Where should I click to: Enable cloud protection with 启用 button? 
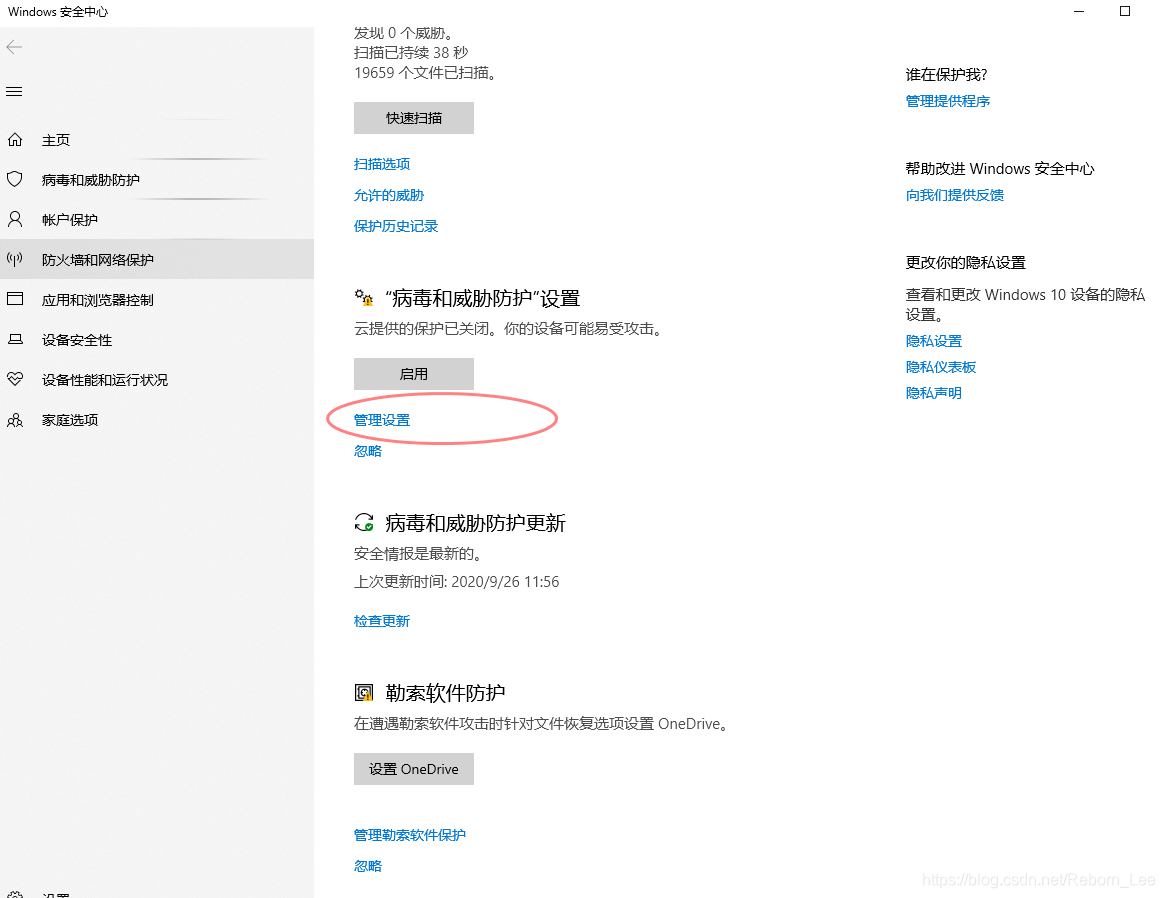(x=413, y=373)
